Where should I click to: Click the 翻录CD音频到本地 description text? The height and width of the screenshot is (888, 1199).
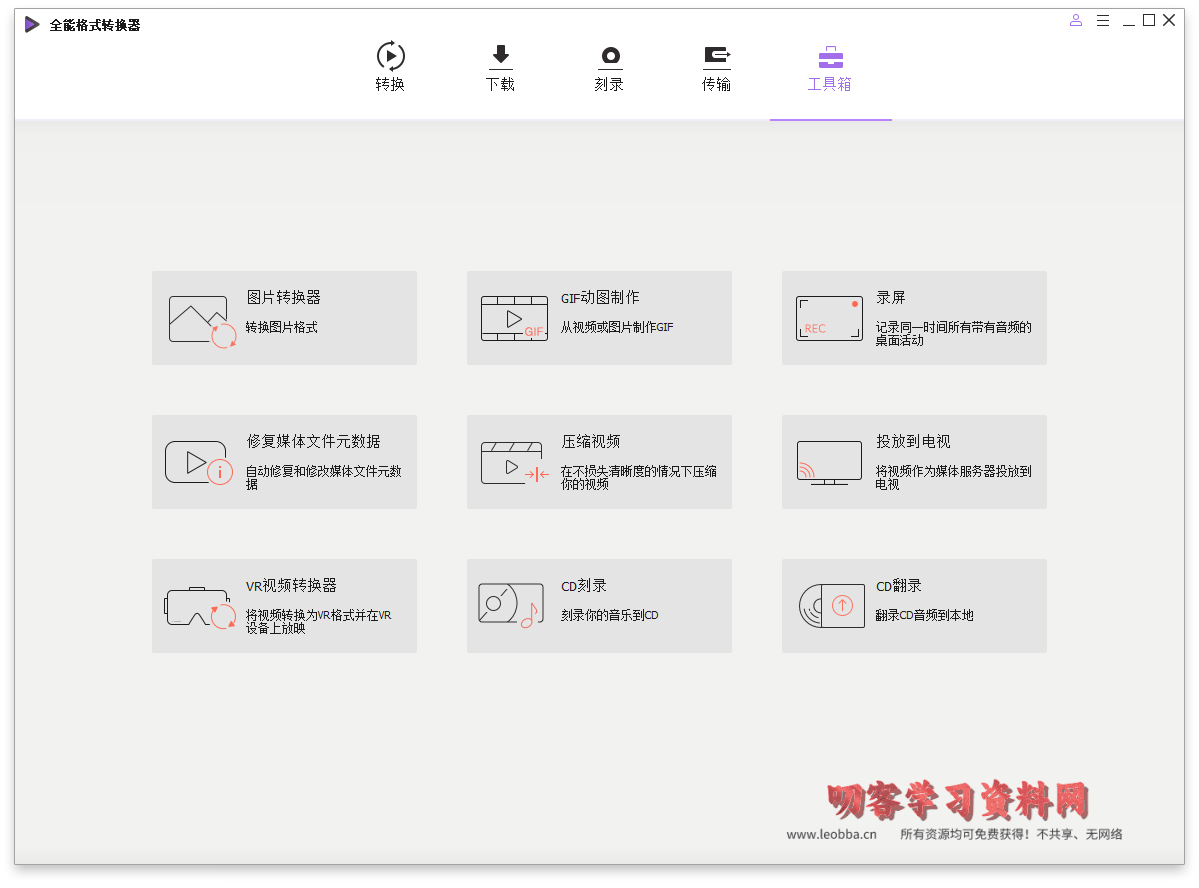pos(924,615)
